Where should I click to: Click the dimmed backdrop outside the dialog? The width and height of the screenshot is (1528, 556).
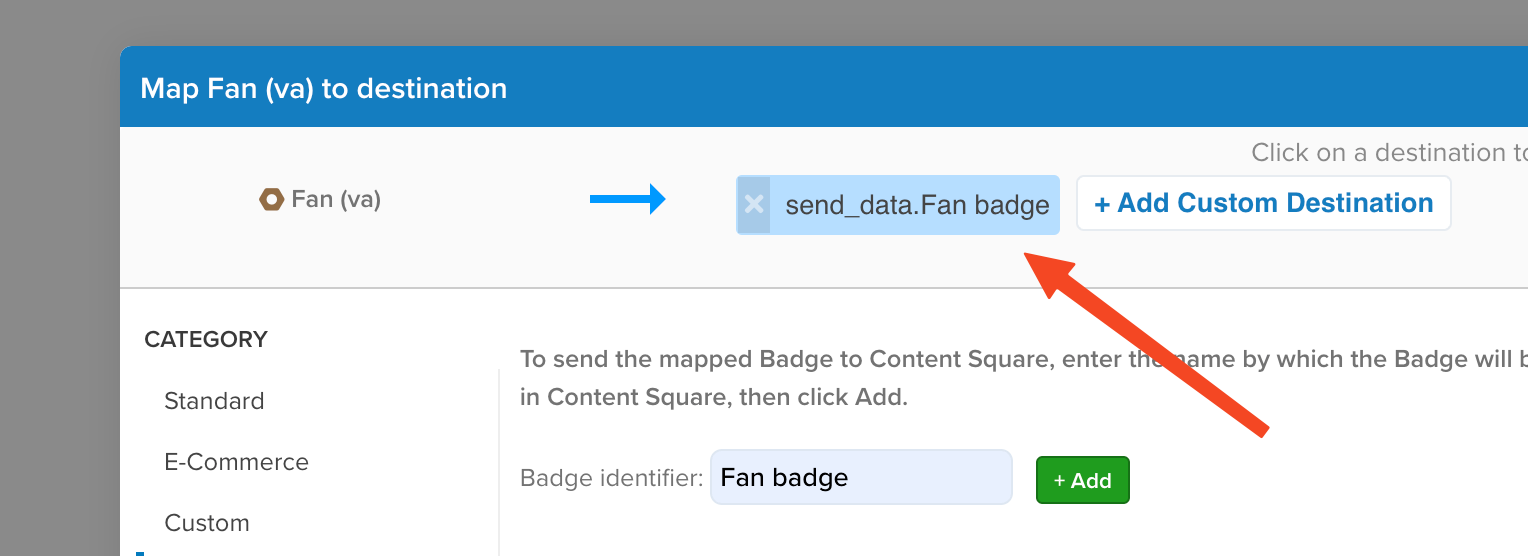coord(60,300)
